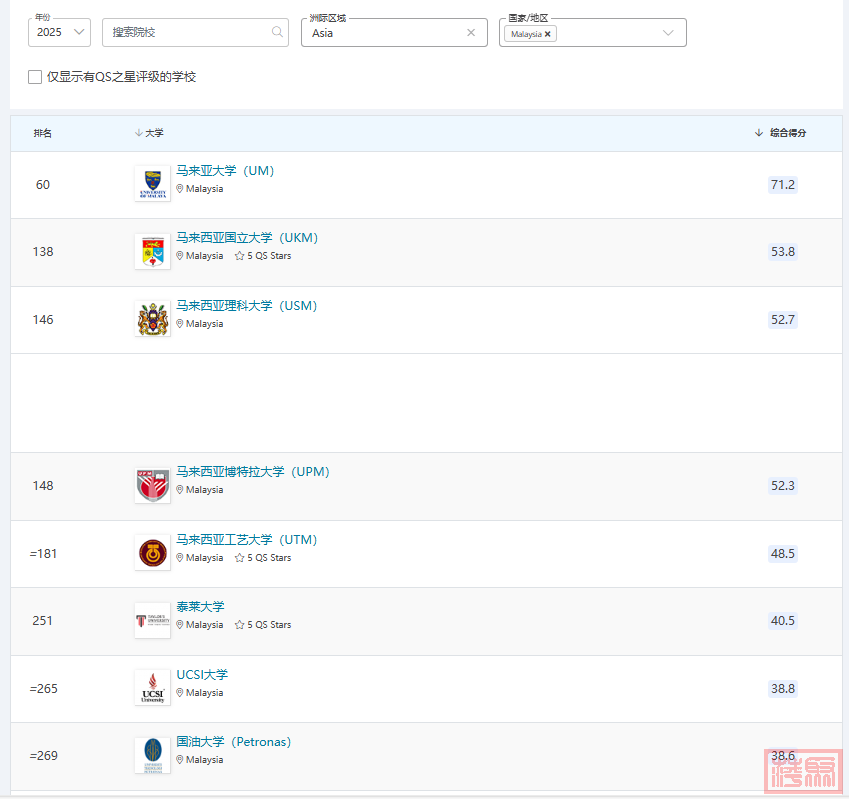
Task: Open the 马来西亚国立大学 (UKM) link
Action: click(x=247, y=238)
